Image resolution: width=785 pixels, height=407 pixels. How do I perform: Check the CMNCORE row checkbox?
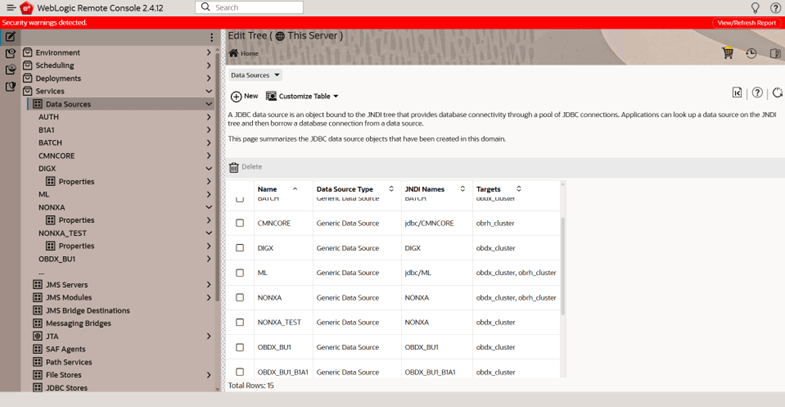coord(240,223)
